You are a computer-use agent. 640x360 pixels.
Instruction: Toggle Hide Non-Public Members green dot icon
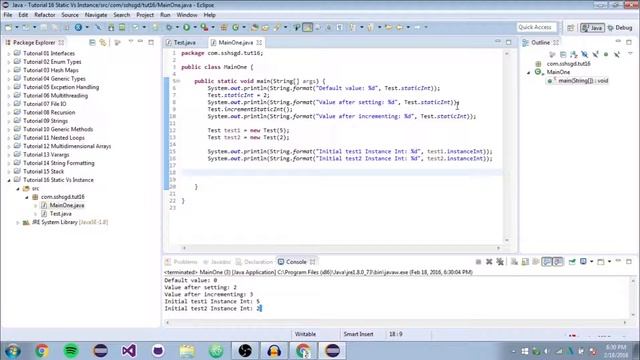point(606,54)
